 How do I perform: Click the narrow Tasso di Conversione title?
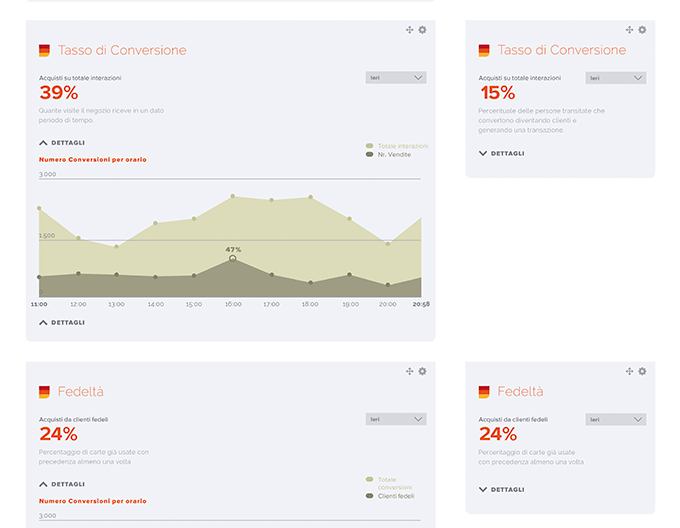[561, 50]
